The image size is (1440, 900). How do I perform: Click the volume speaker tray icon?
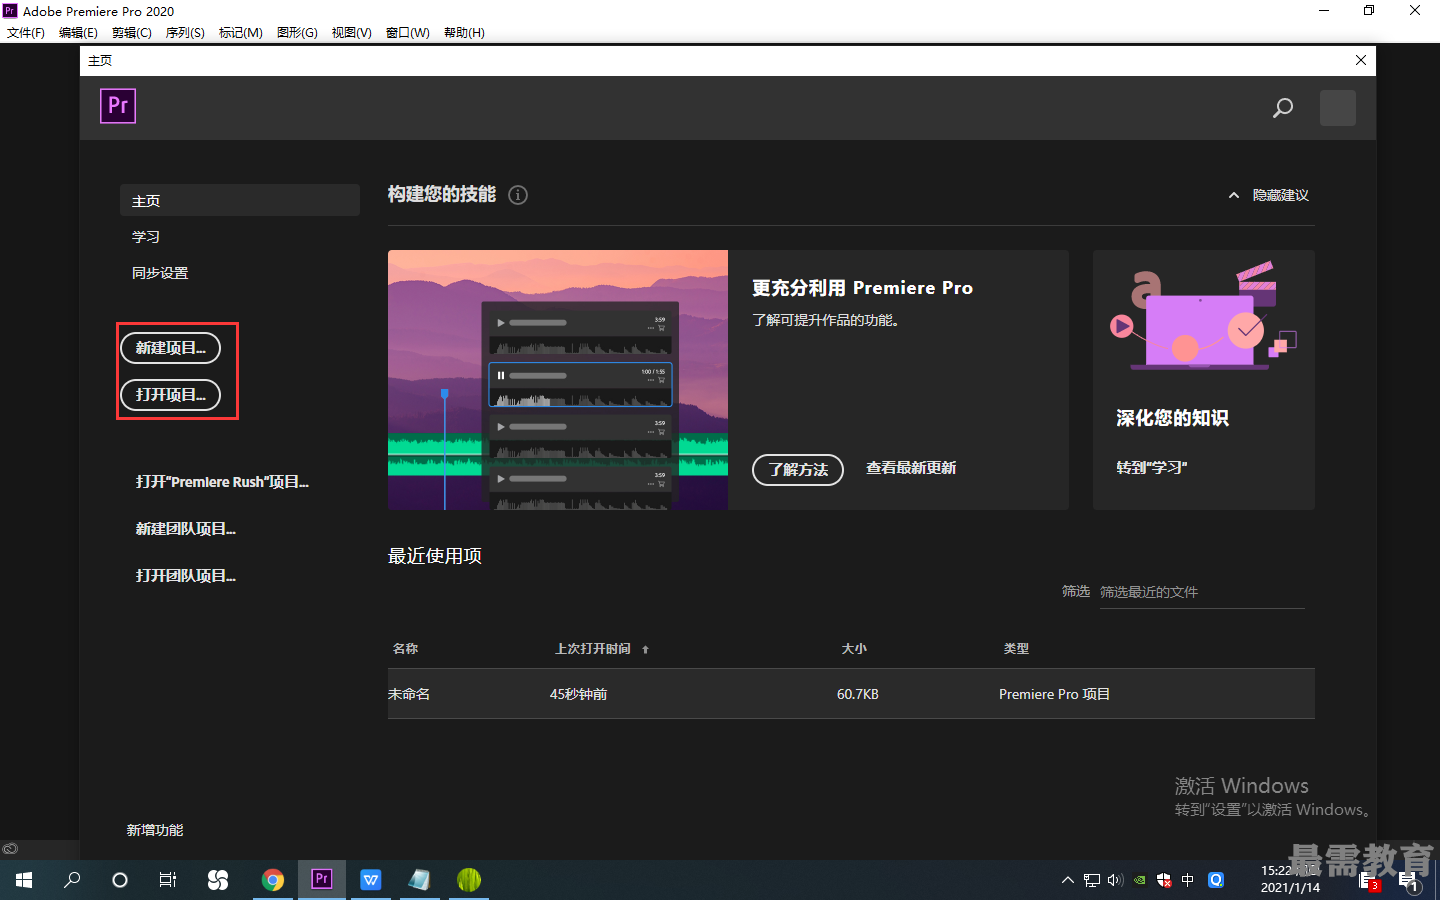click(x=1116, y=880)
